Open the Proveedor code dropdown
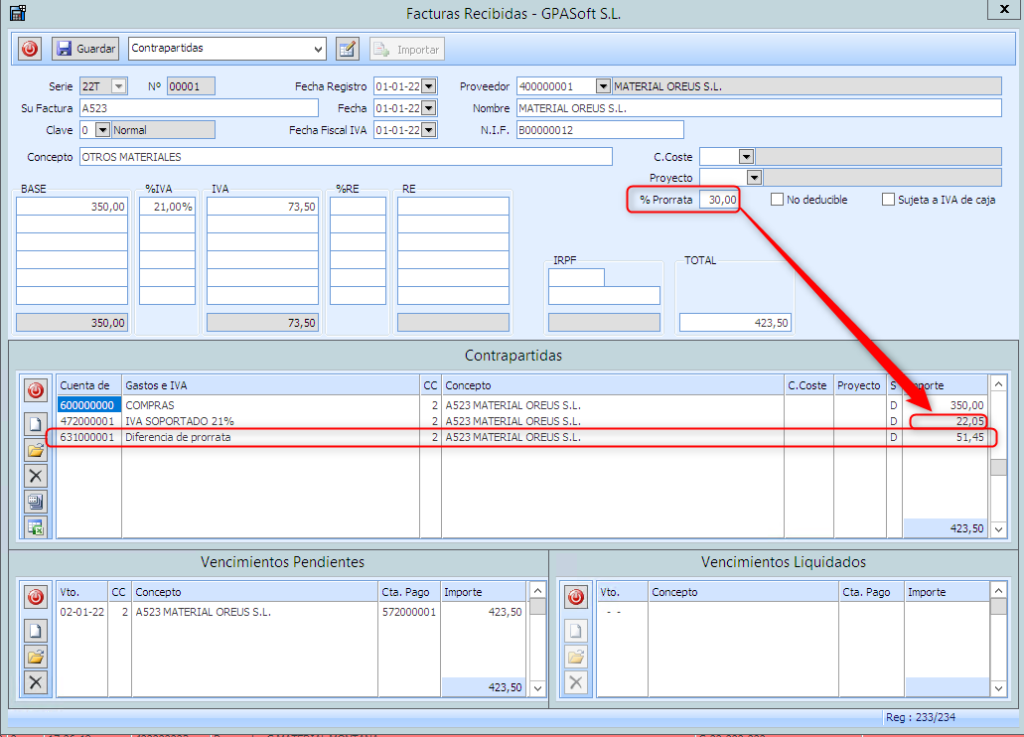 602,87
